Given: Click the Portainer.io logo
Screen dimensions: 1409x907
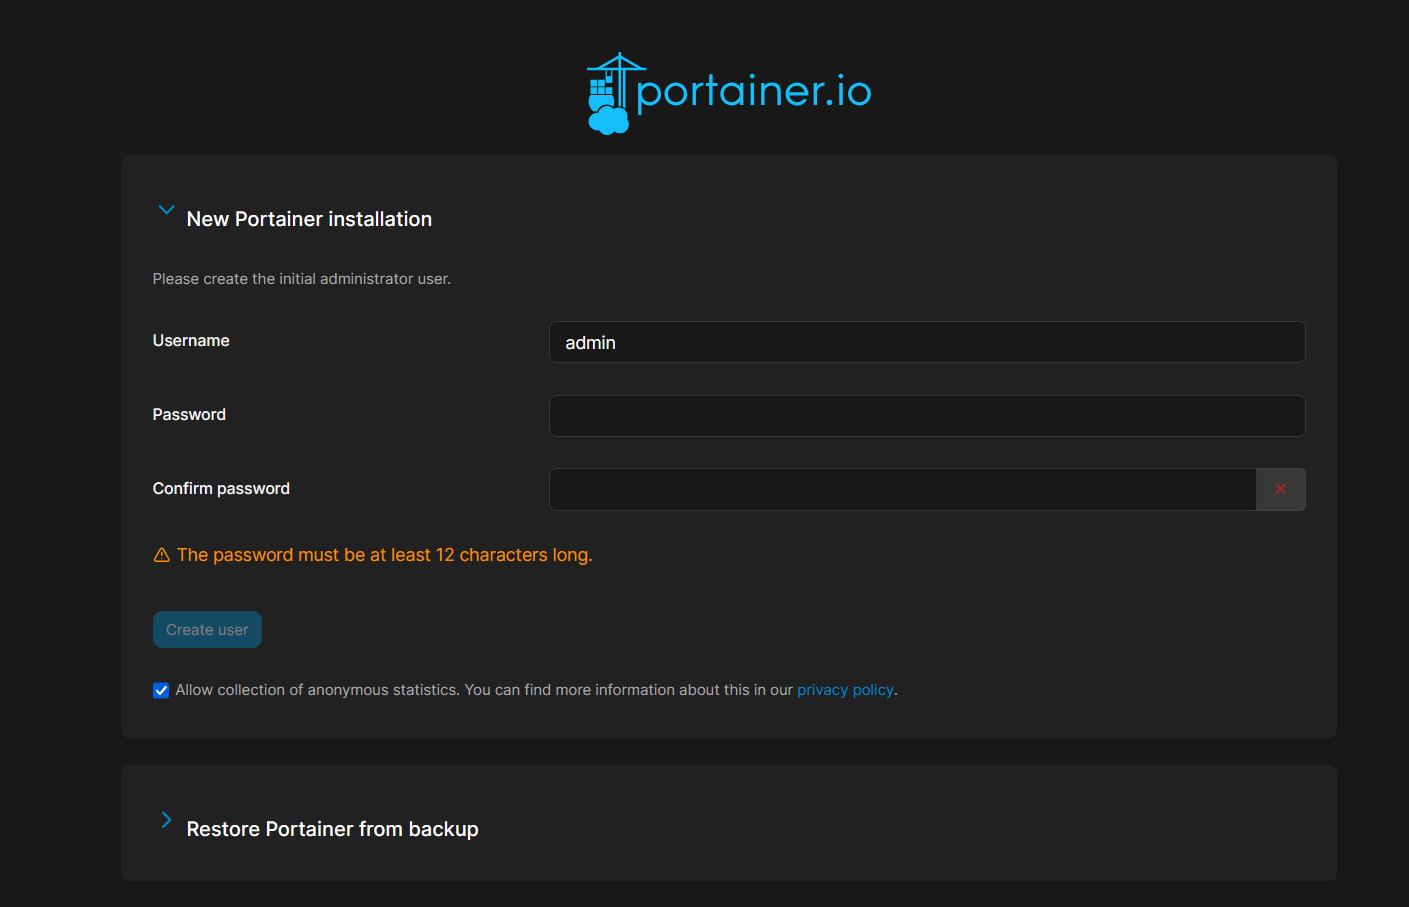Looking at the screenshot, I should tap(729, 93).
